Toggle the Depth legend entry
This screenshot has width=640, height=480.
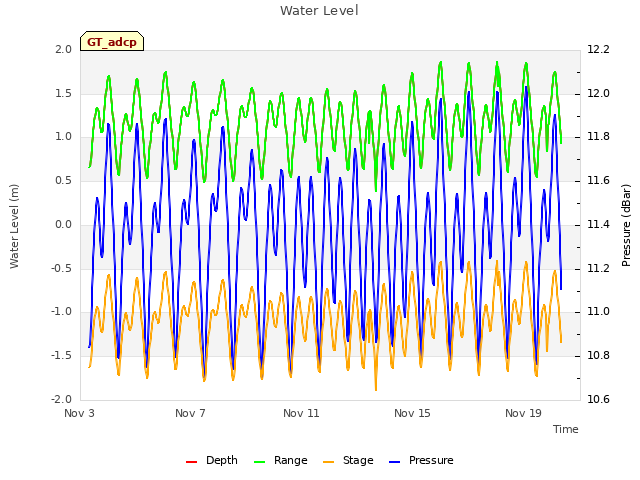211,460
